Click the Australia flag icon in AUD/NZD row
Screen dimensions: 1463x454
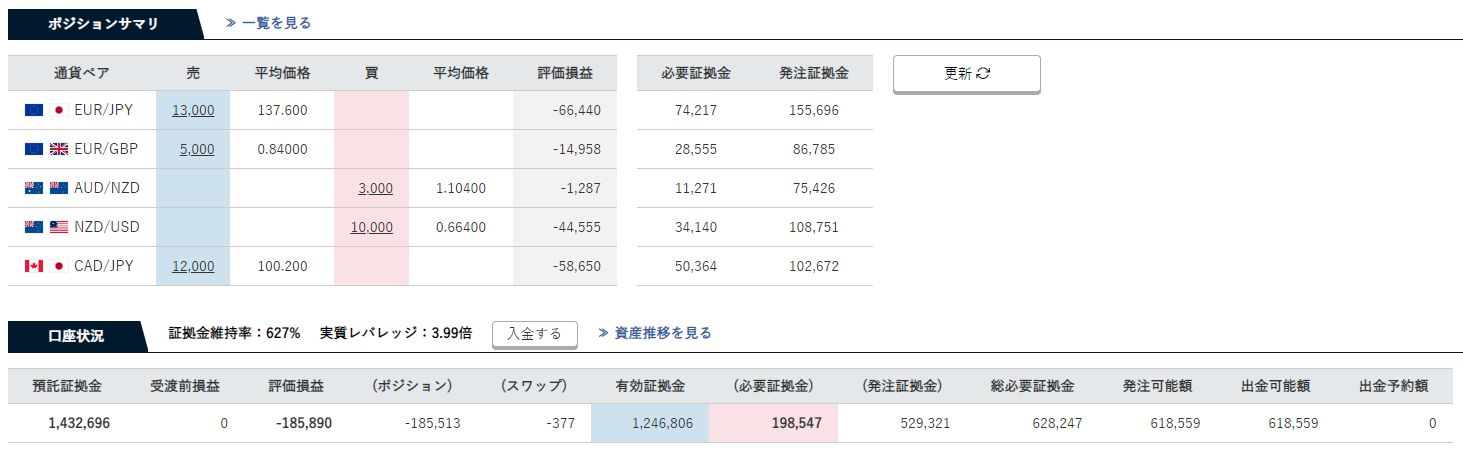34,188
